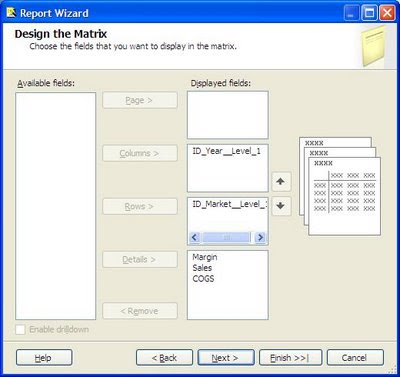Click the Page > button
Image resolution: width=400 pixels, height=377 pixels.
pos(140,100)
